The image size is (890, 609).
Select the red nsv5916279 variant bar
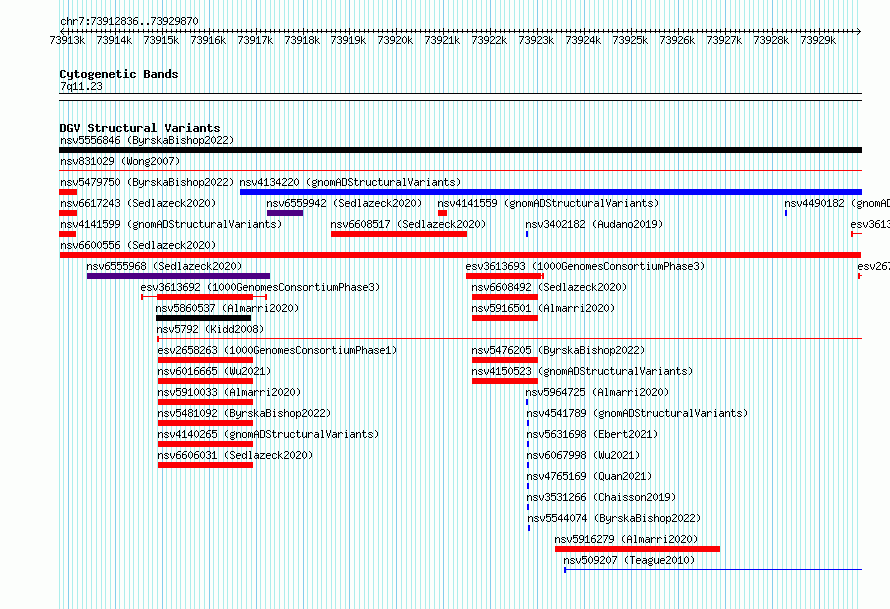(637, 549)
